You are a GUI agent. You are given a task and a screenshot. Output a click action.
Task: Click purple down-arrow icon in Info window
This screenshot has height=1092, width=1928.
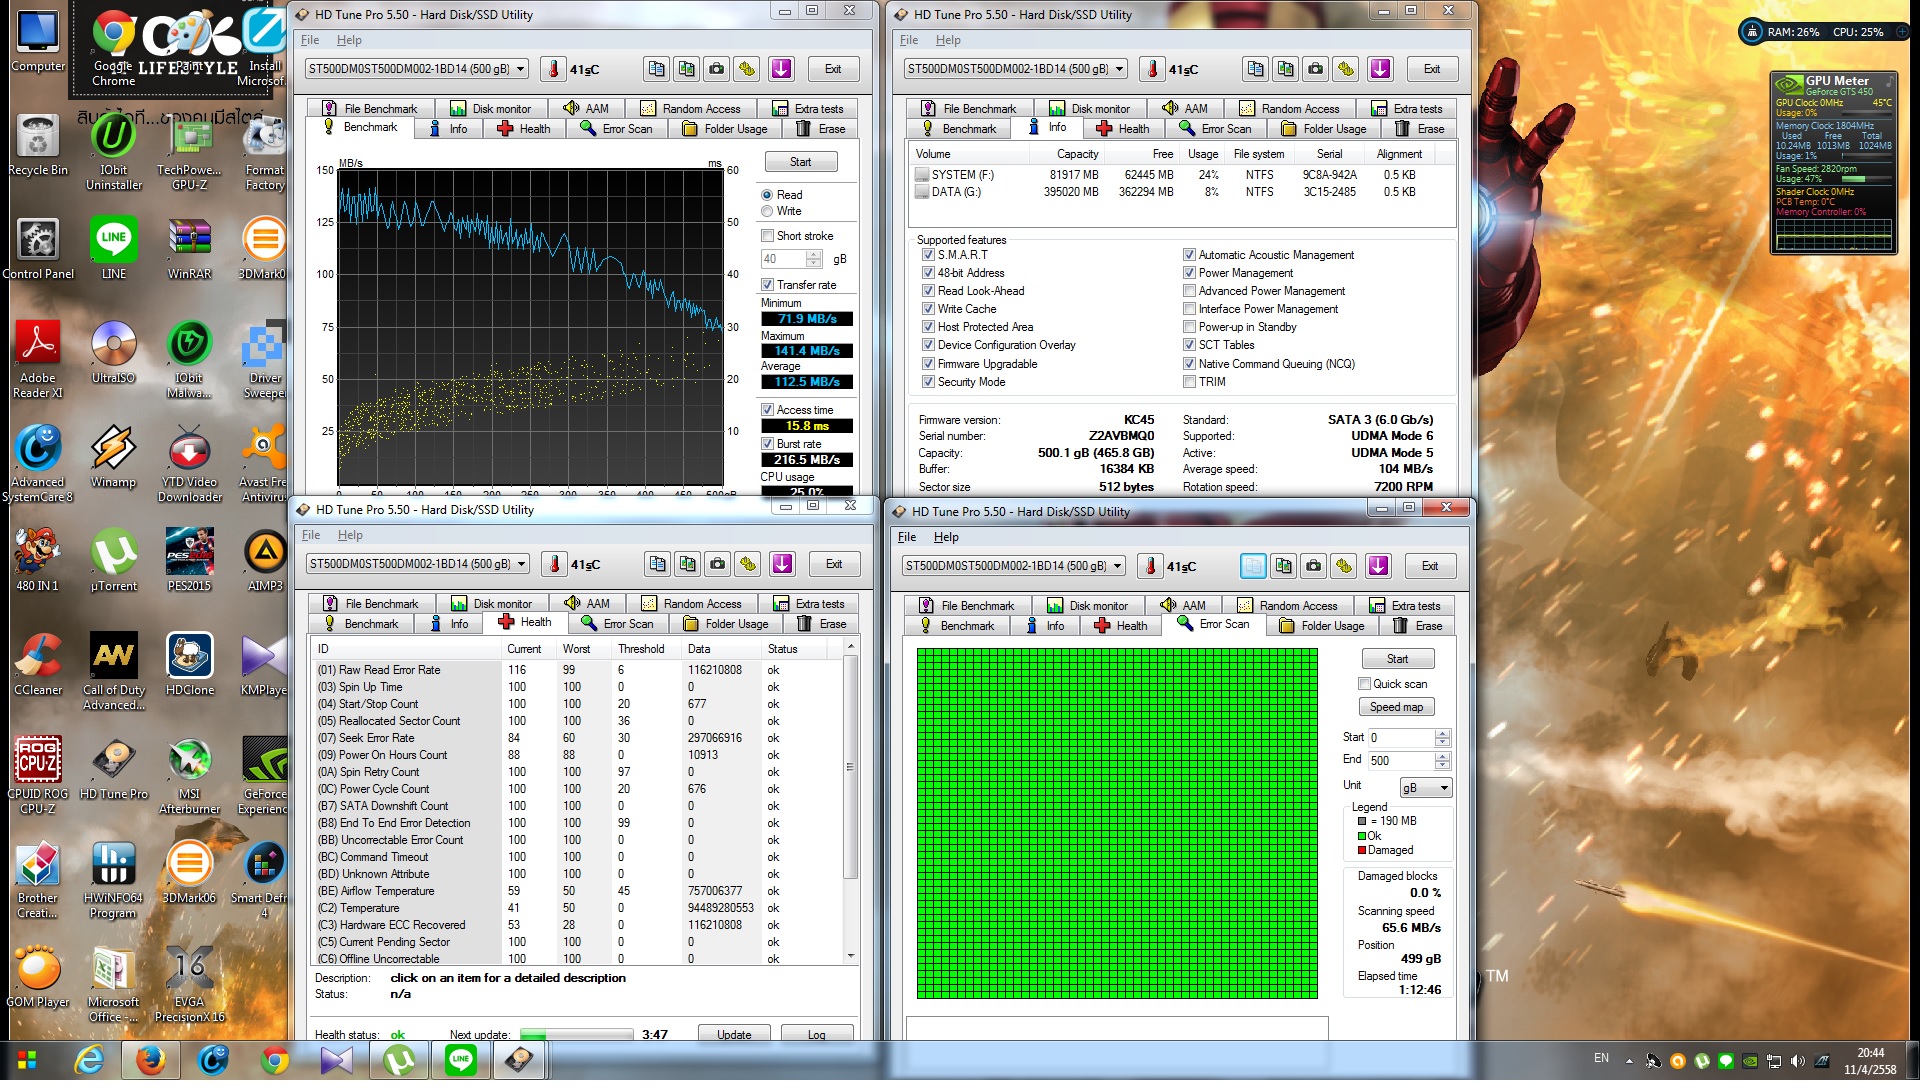[x=1380, y=69]
